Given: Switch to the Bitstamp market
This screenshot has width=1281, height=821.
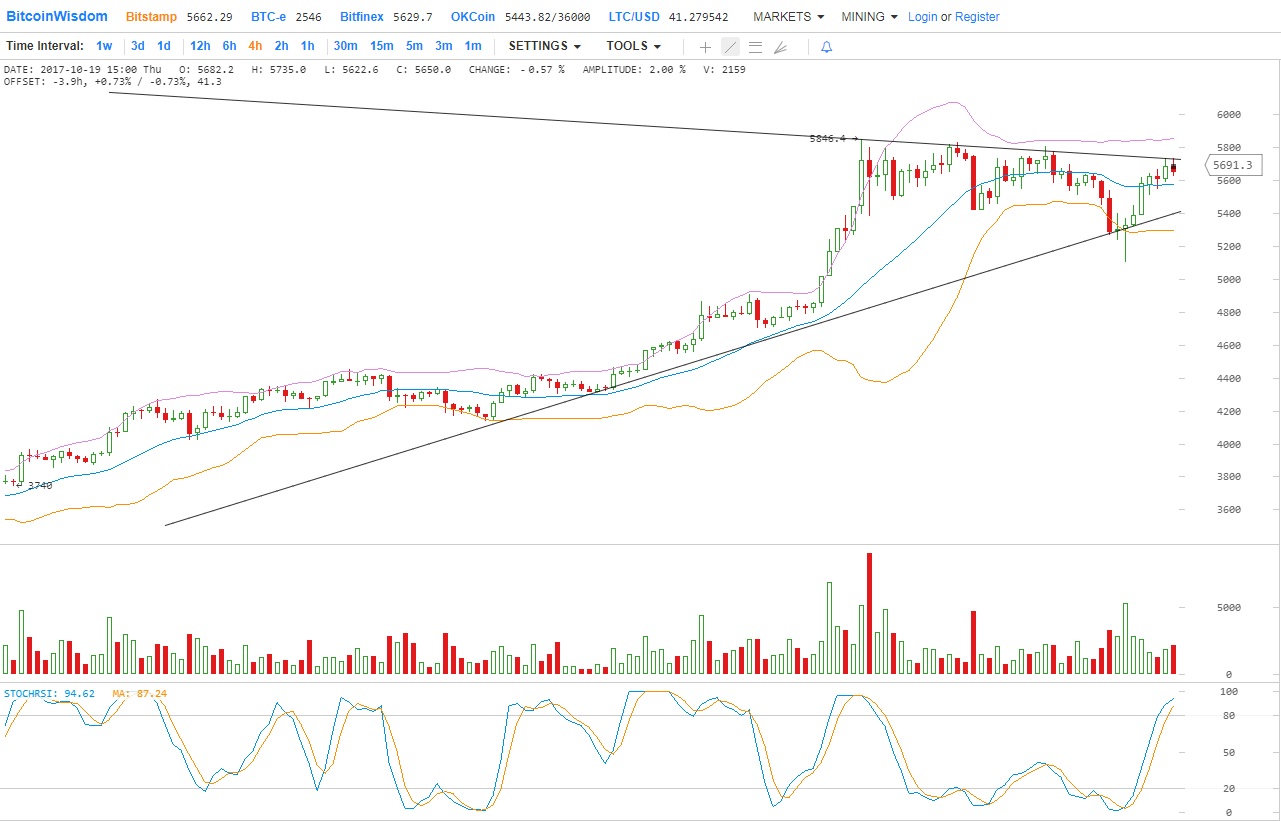Looking at the screenshot, I should [150, 17].
